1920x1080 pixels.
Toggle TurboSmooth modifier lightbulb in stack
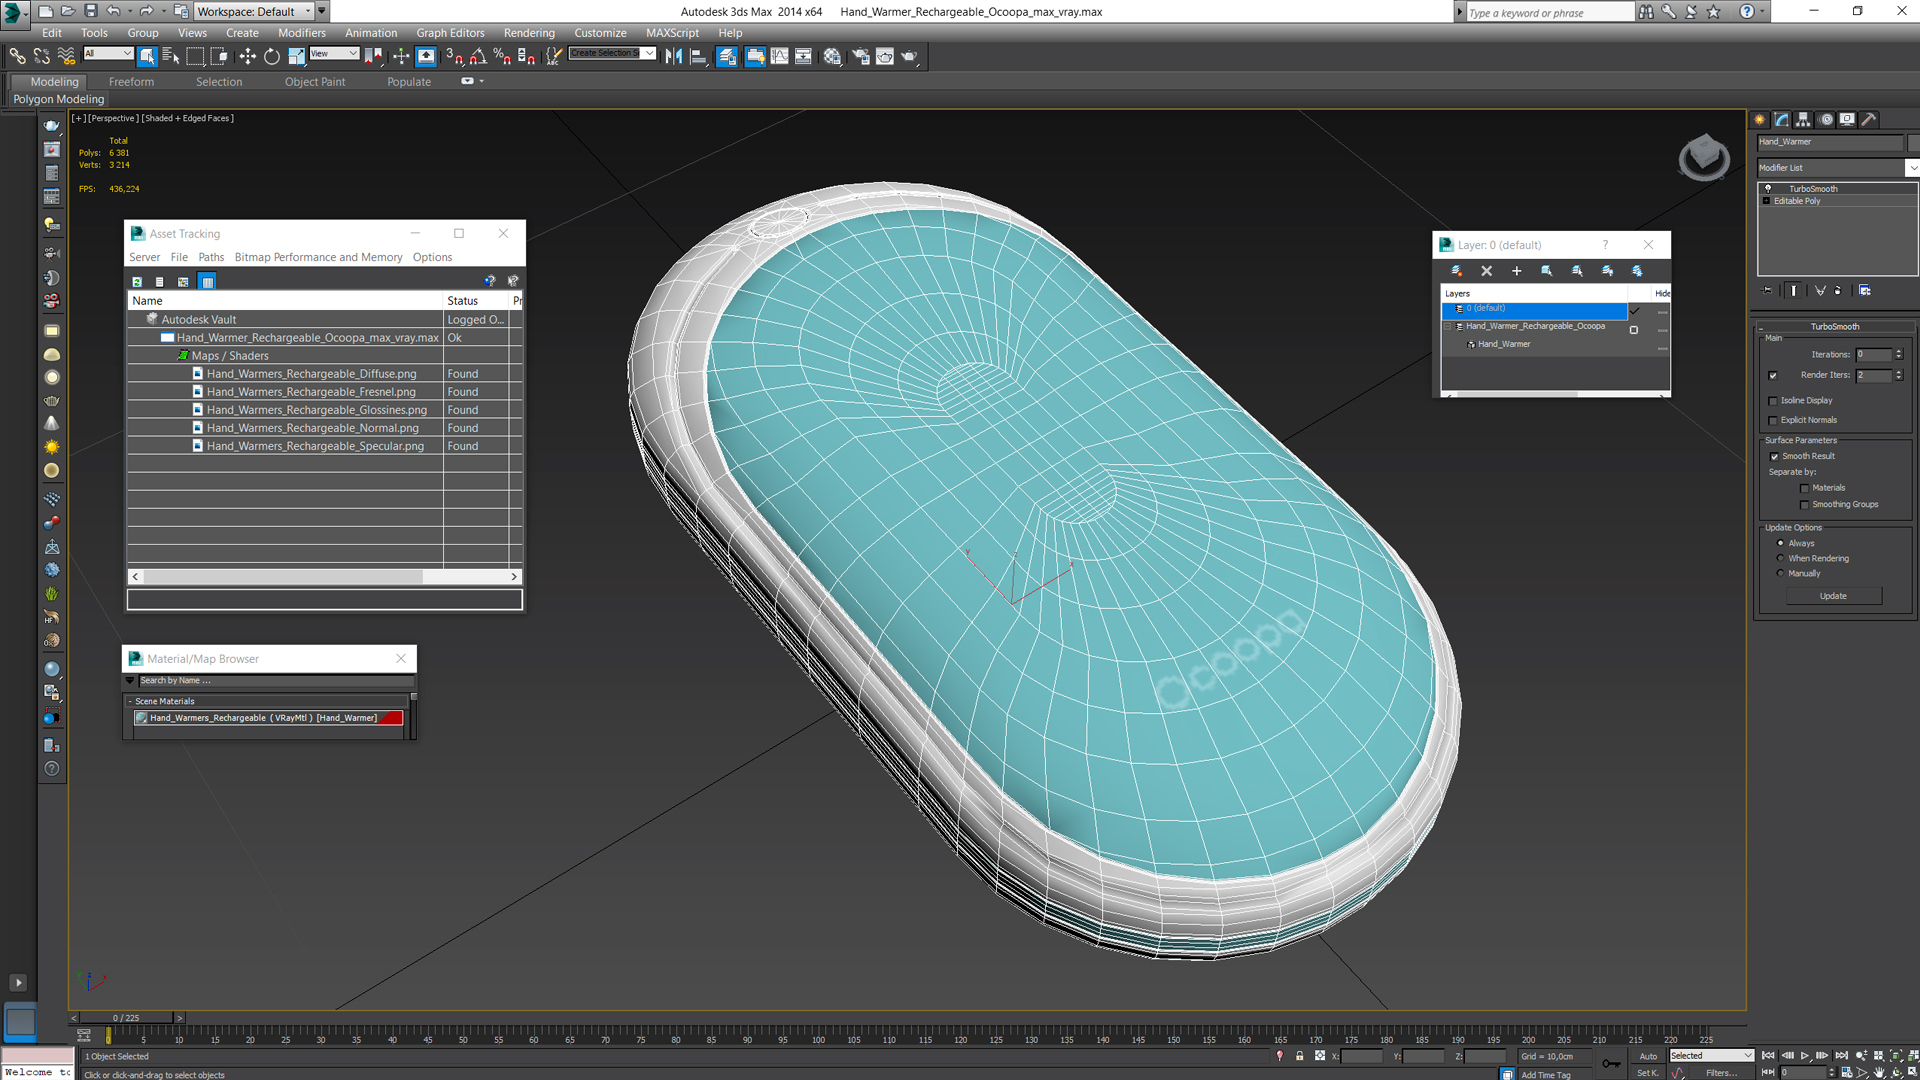[x=1768, y=189]
